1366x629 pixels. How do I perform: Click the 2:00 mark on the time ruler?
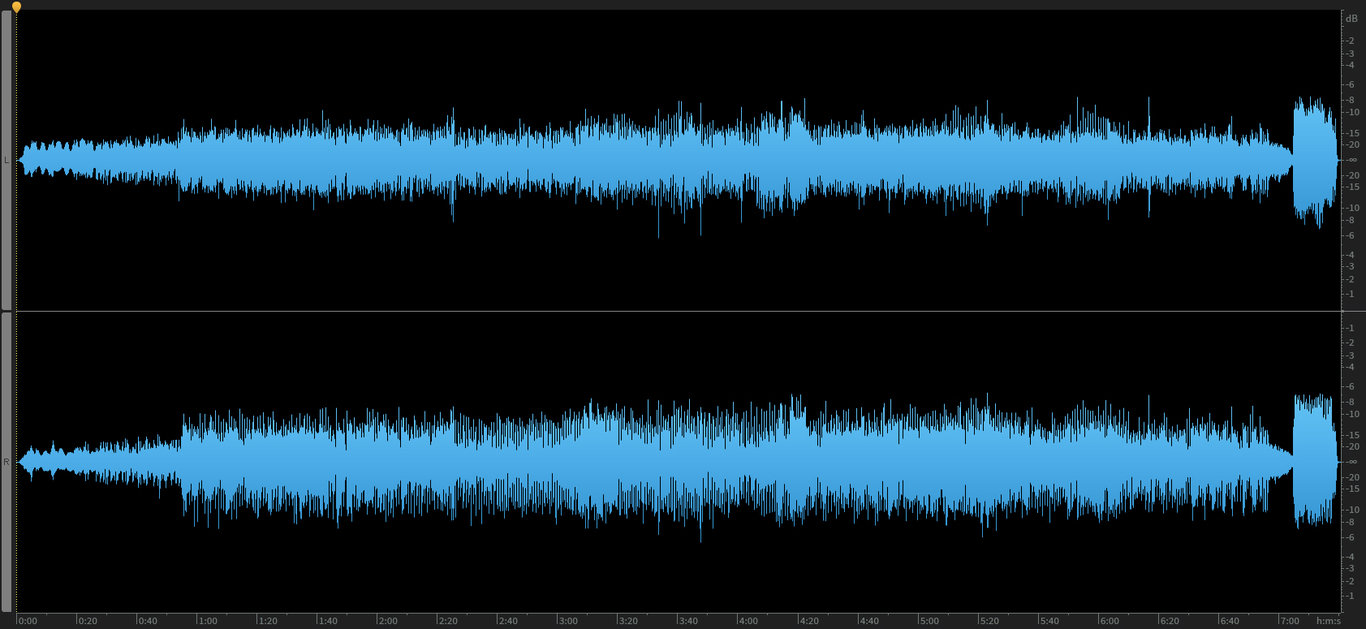388,621
